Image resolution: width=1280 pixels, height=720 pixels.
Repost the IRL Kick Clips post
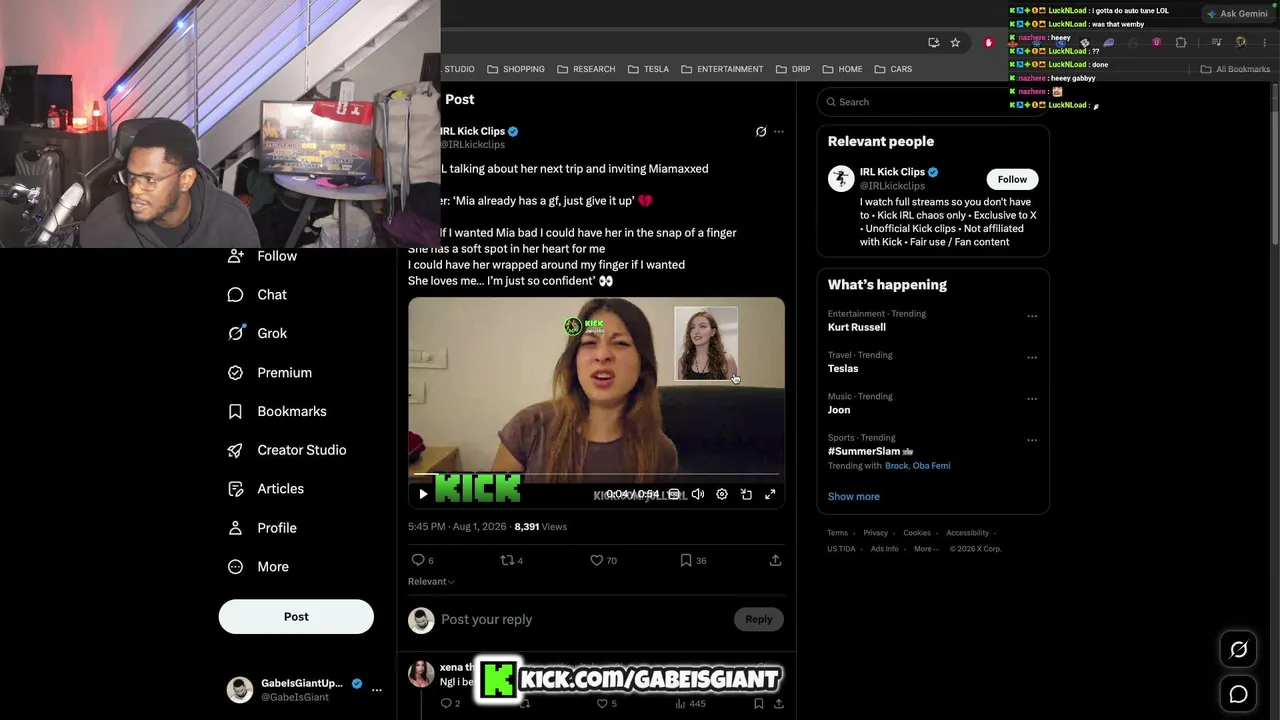pyautogui.click(x=507, y=560)
